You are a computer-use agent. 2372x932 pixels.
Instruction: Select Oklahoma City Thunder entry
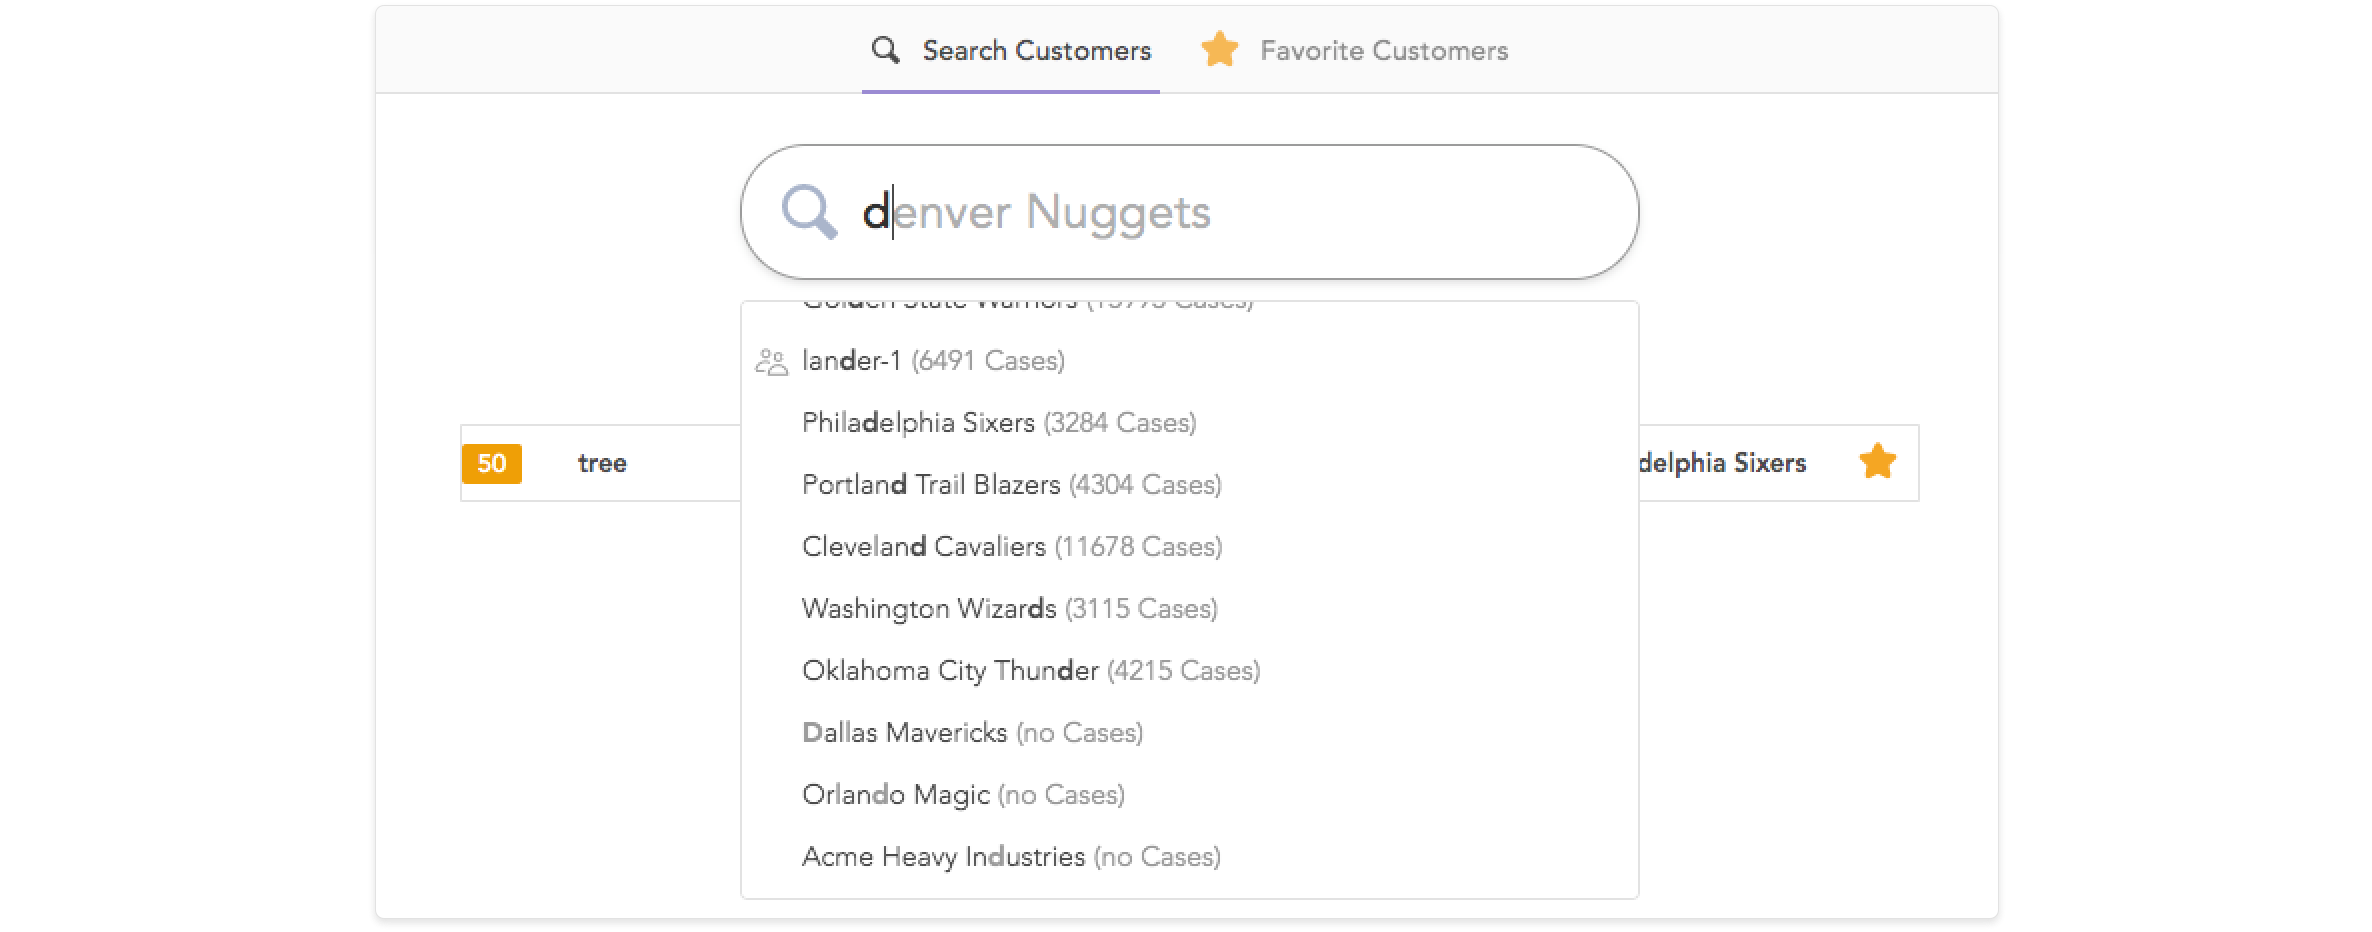(1189, 671)
